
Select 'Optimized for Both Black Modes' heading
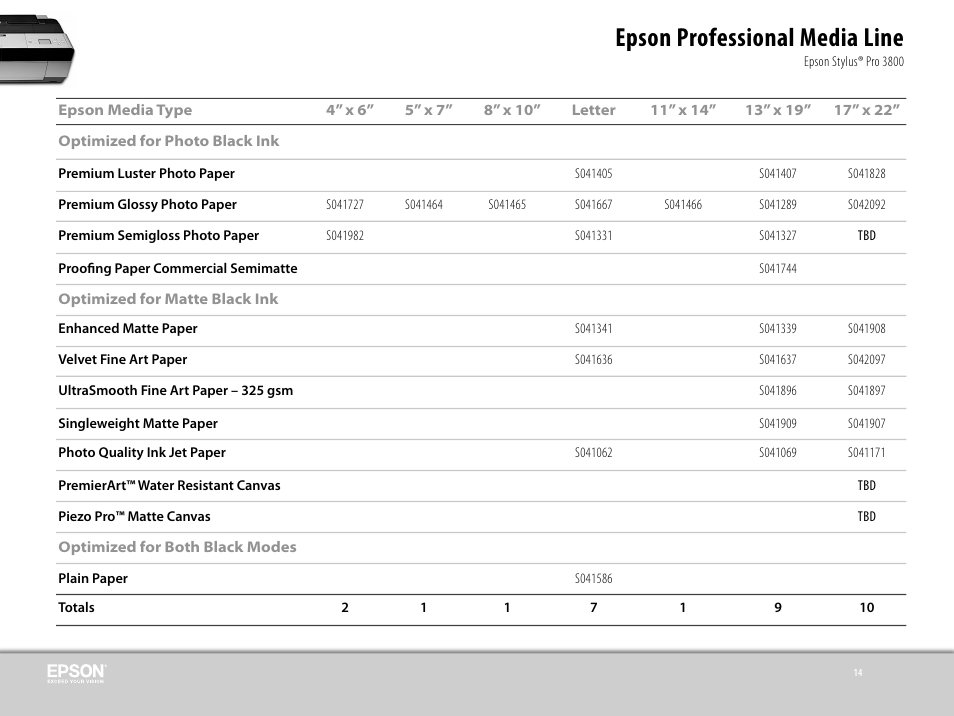[177, 547]
